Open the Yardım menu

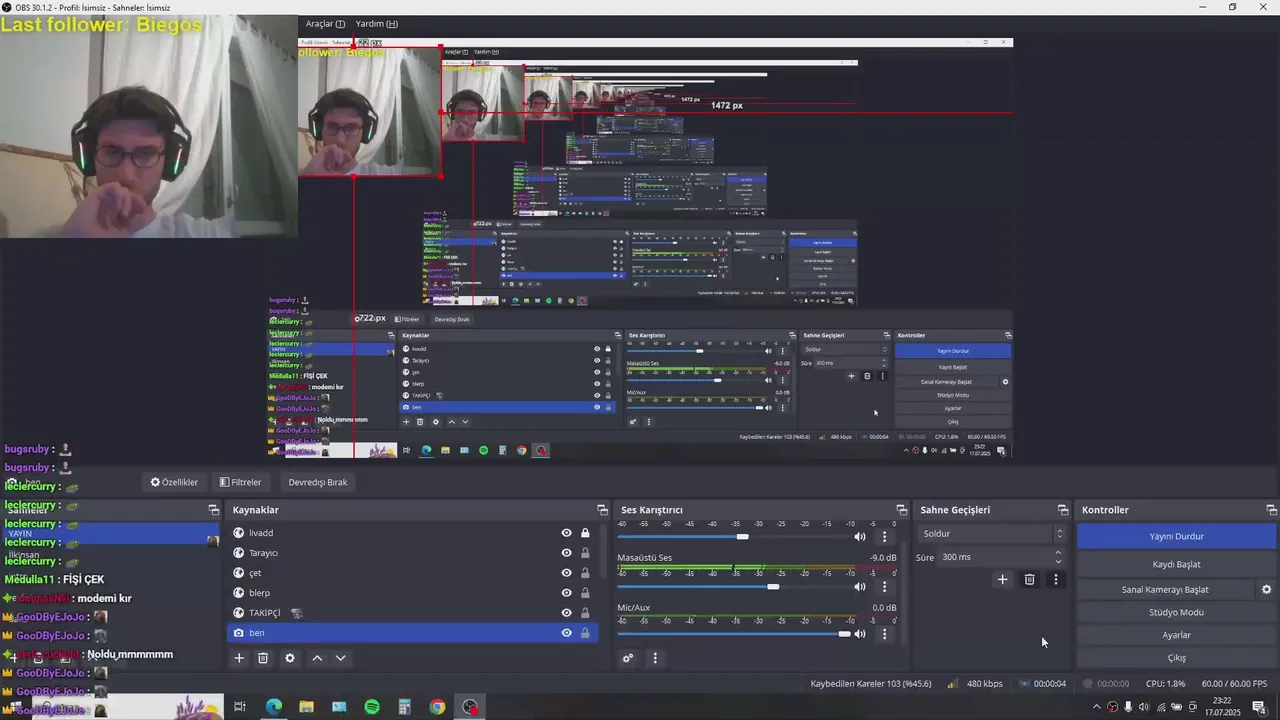pos(377,24)
